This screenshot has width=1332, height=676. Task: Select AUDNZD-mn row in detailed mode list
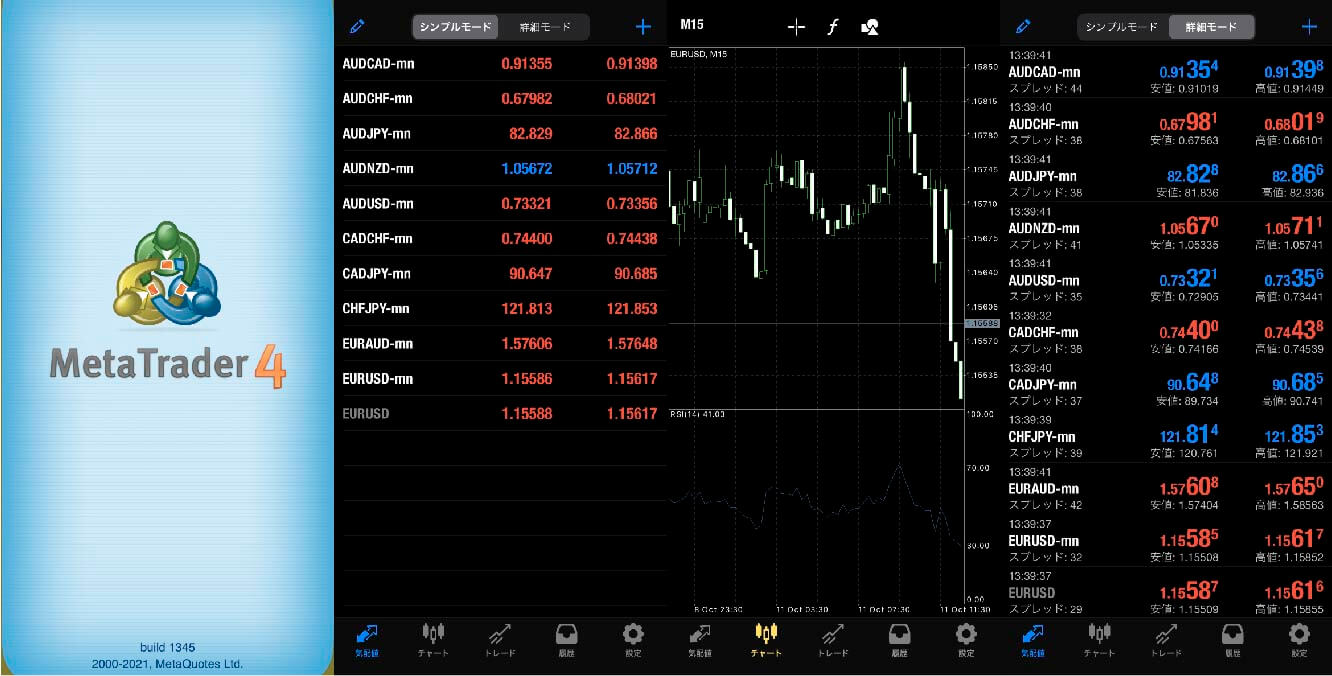pos(1166,228)
